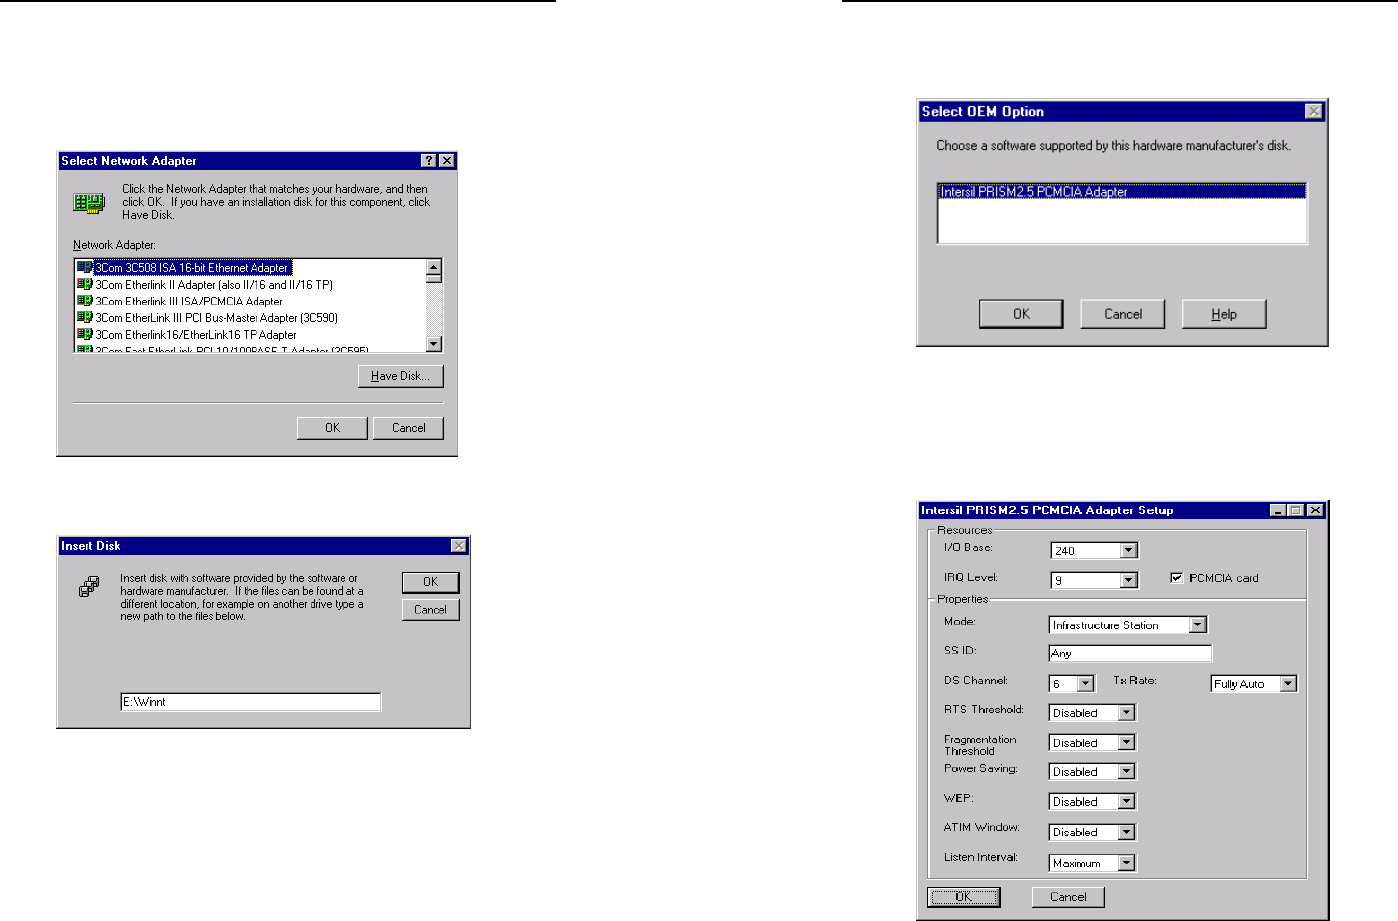The height and width of the screenshot is (921, 1398).
Task: Open the IRQ Level dropdown
Action: point(1129,581)
